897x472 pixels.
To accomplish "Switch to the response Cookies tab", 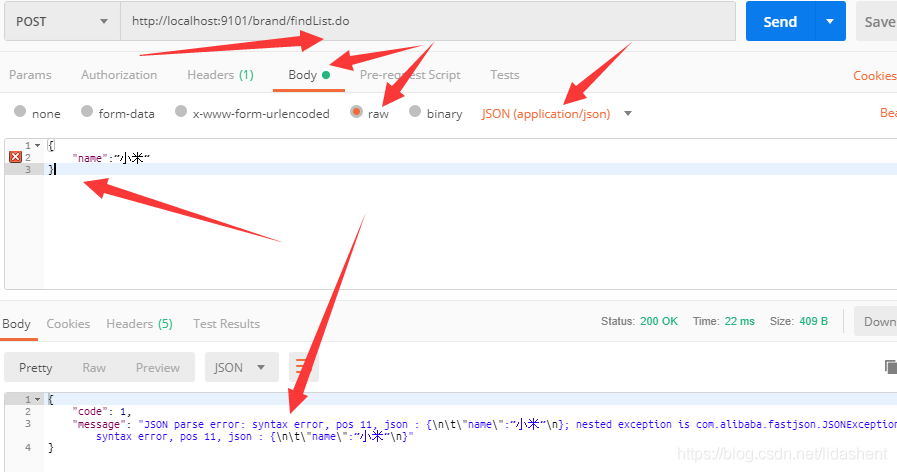I will click(x=68, y=324).
